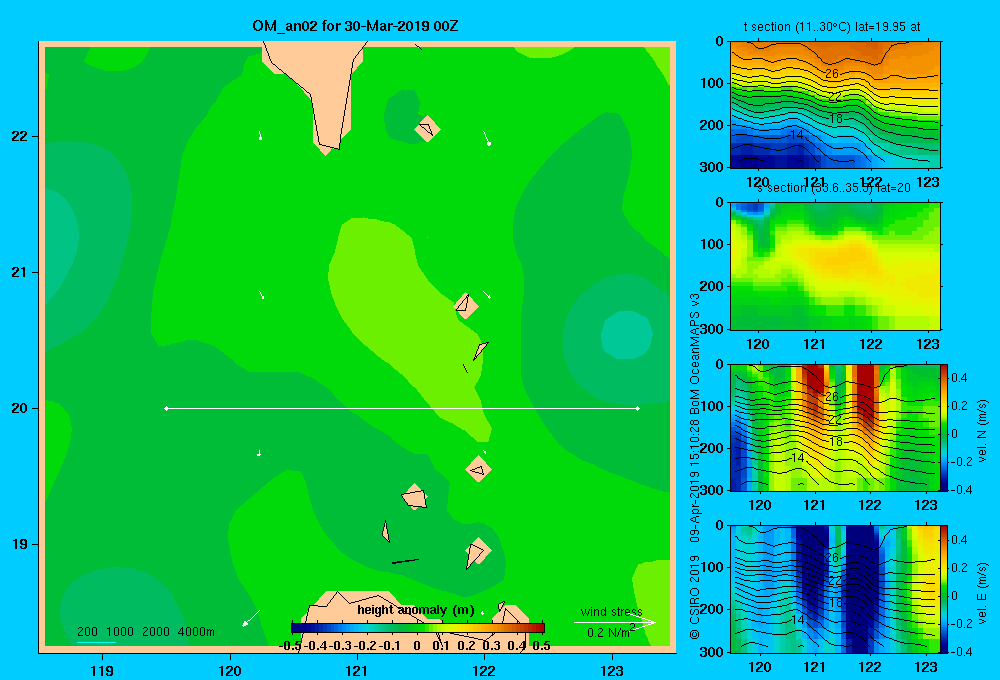Click the island near 20.8N 121.9E

click(466, 305)
